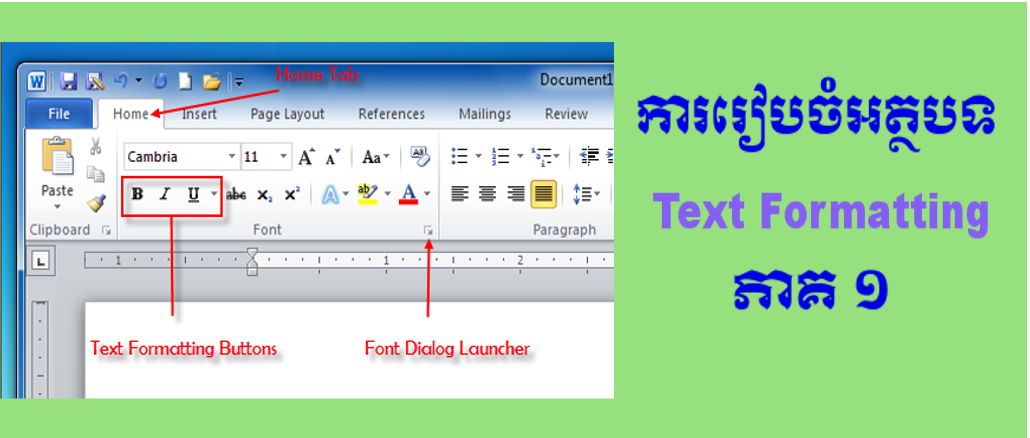The height and width of the screenshot is (438, 1030).
Task: Switch to the Insert tab
Action: click(x=199, y=114)
